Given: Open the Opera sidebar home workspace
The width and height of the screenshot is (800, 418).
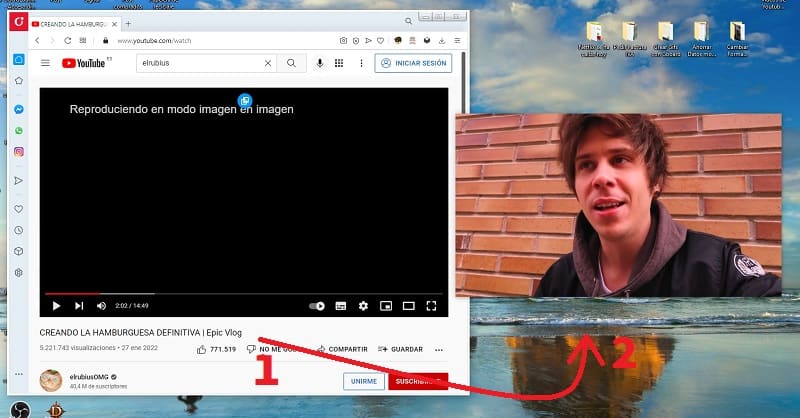Looking at the screenshot, I should click(19, 60).
